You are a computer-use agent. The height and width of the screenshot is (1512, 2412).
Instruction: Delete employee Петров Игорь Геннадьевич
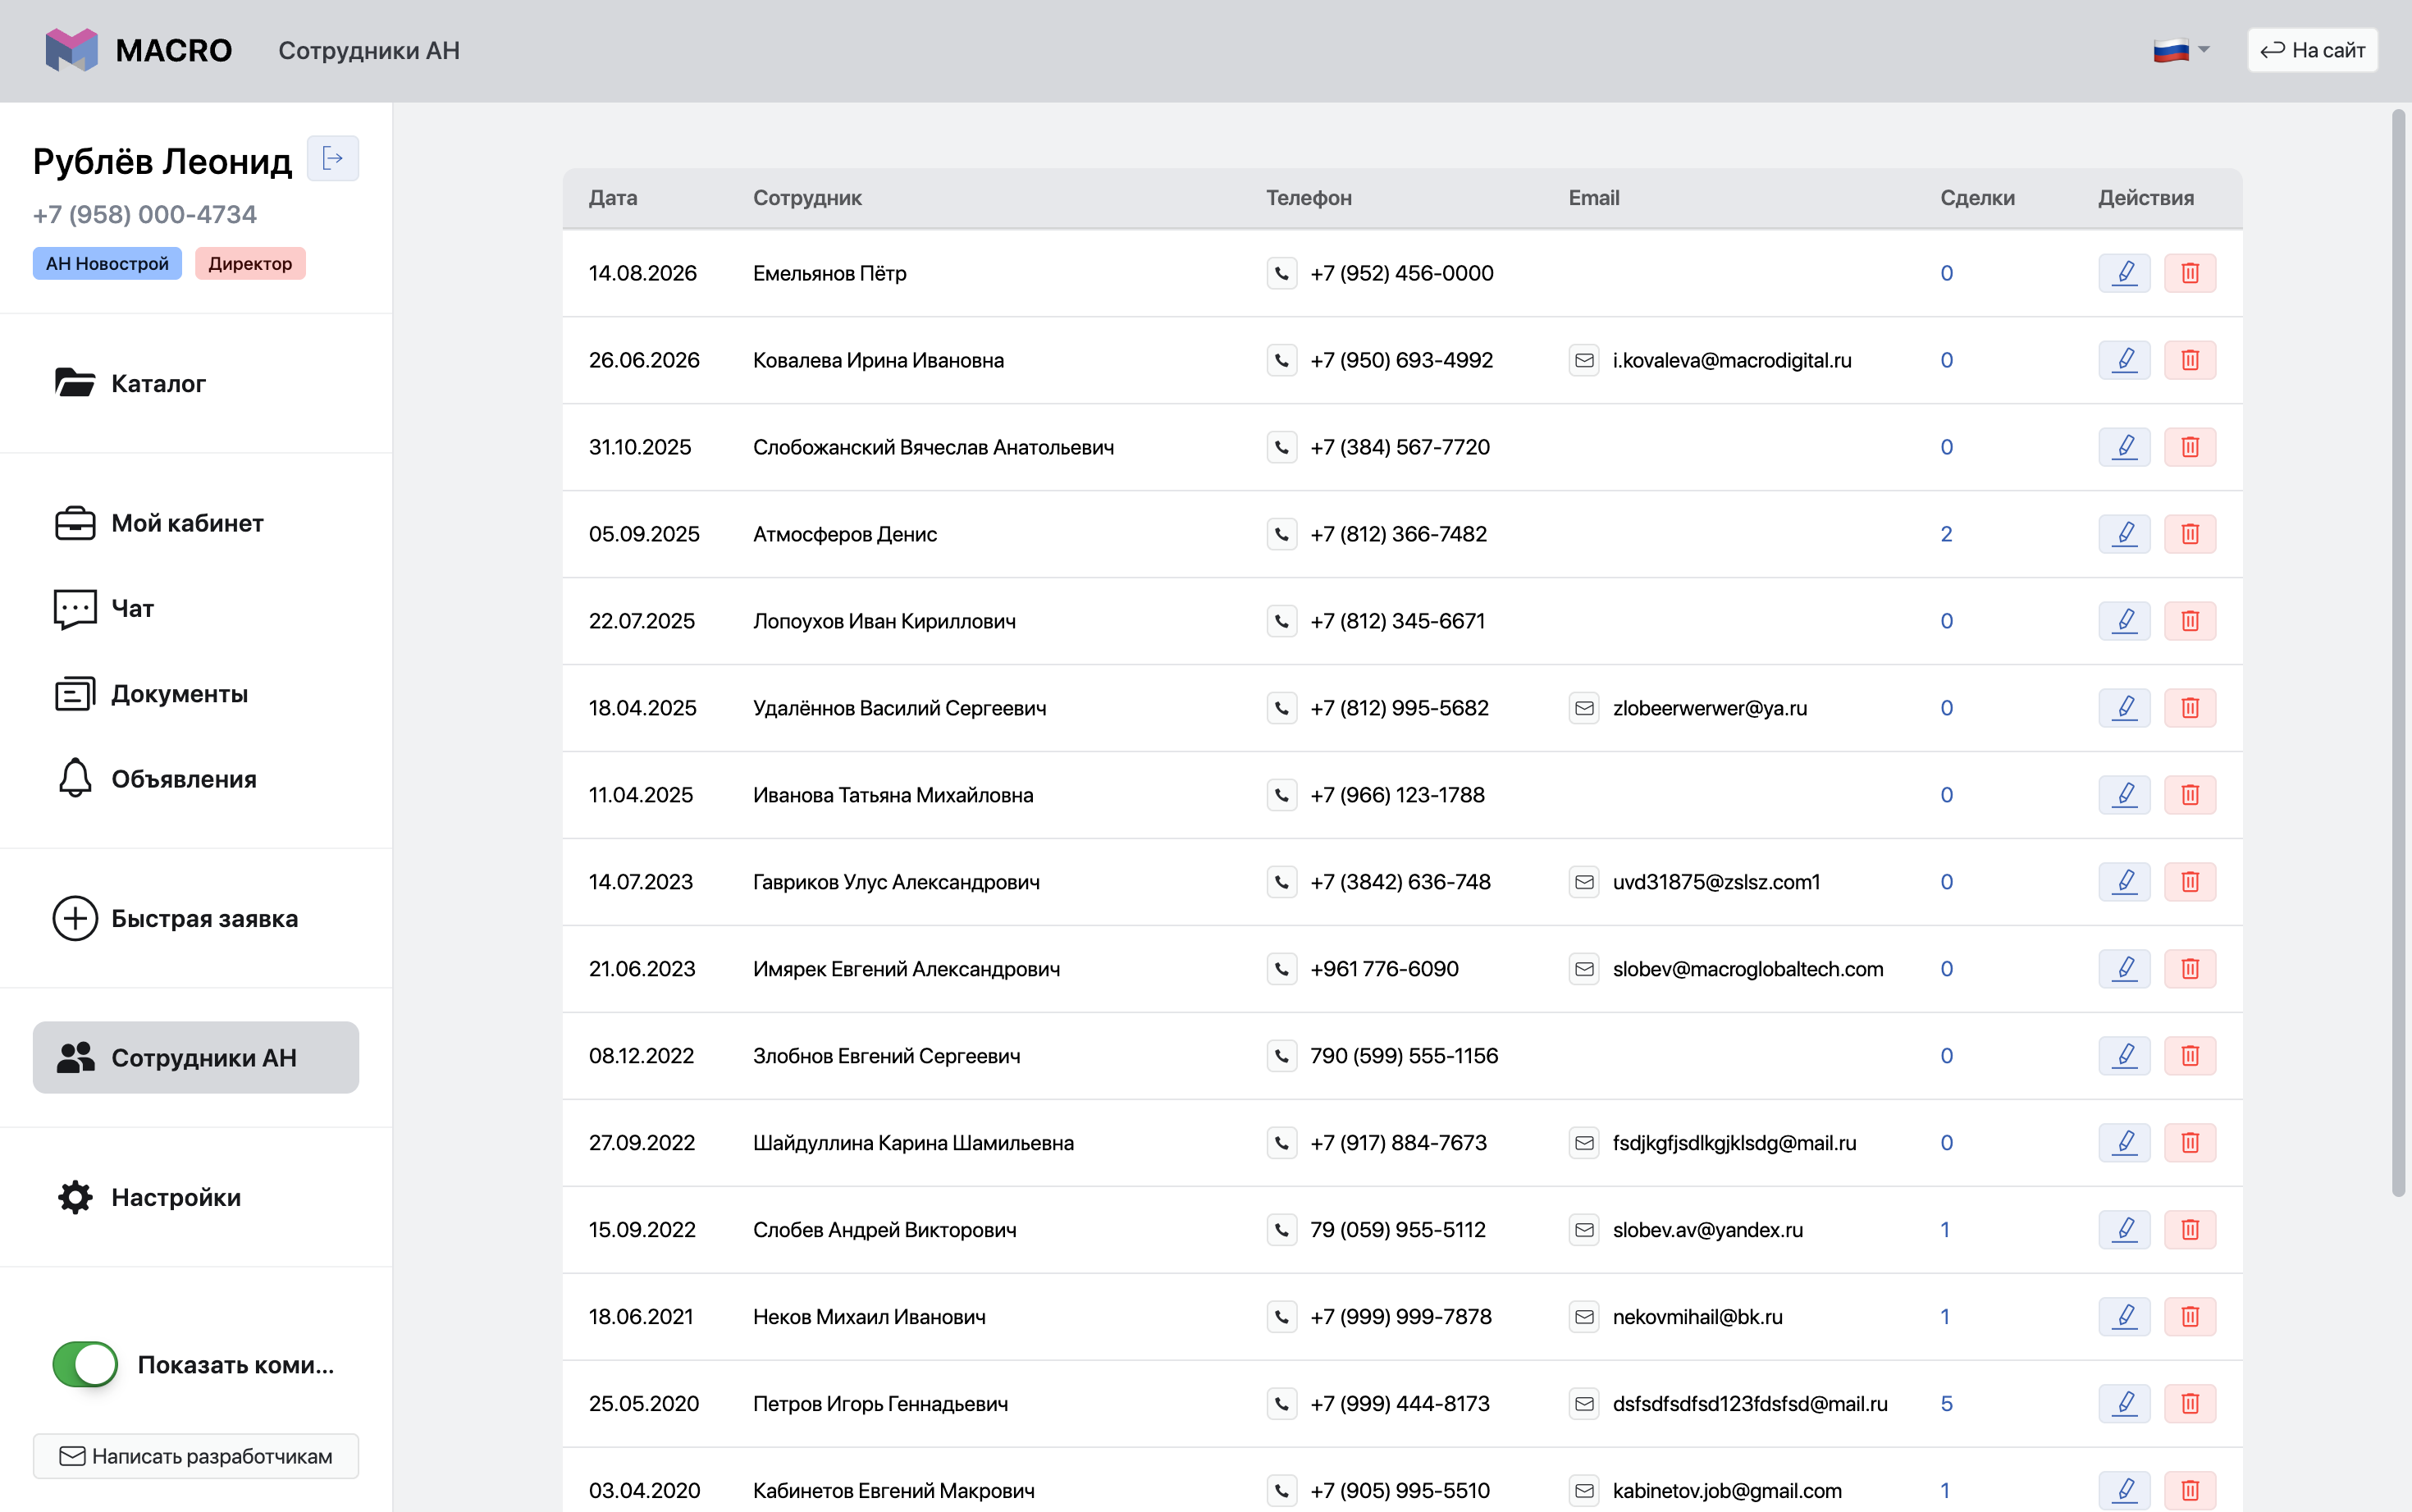point(2190,1404)
